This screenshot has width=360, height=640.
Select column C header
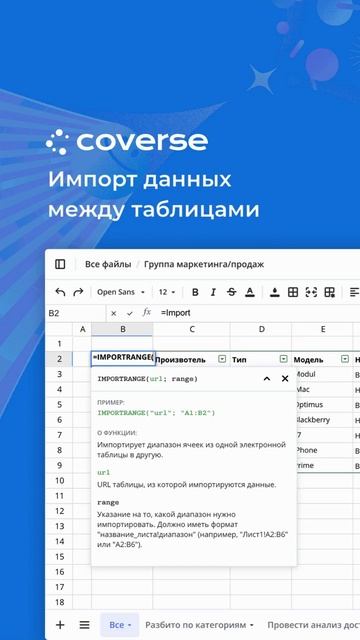[191, 329]
